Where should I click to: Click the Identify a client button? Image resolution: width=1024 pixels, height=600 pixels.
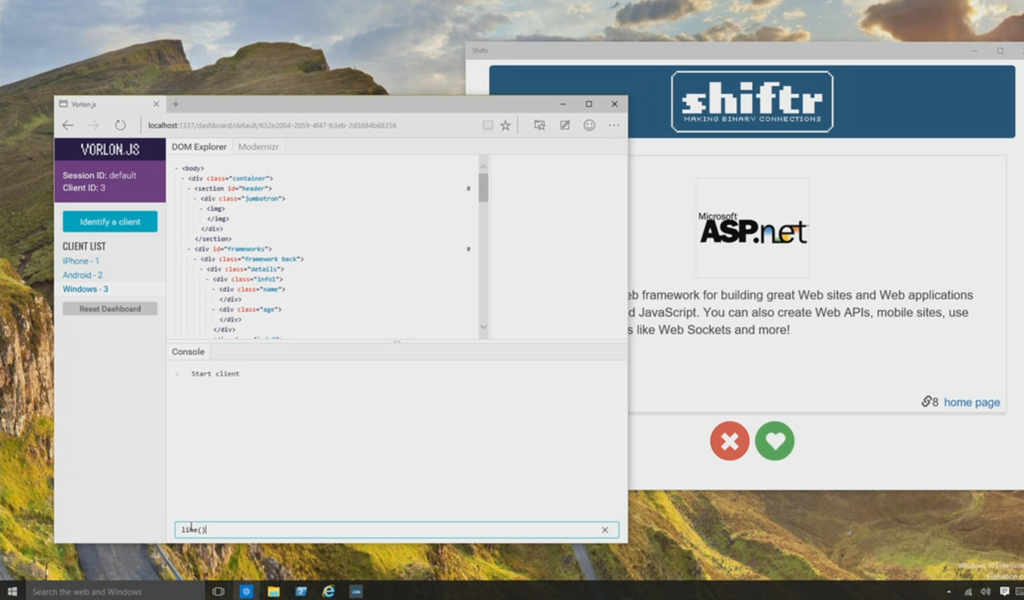[110, 222]
